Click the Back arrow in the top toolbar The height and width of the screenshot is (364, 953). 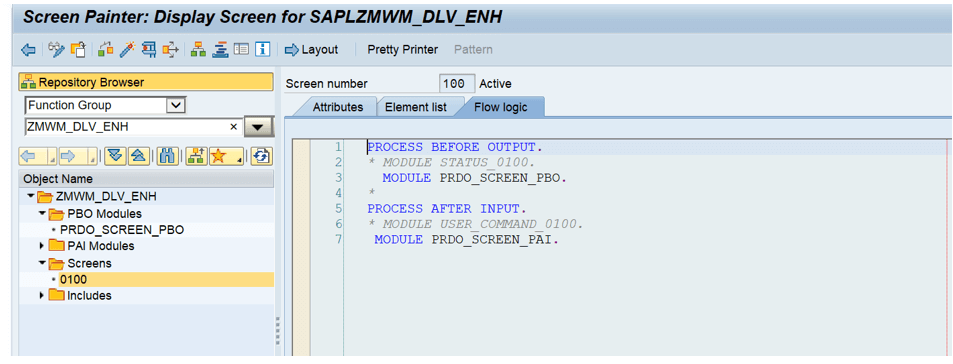click(29, 50)
